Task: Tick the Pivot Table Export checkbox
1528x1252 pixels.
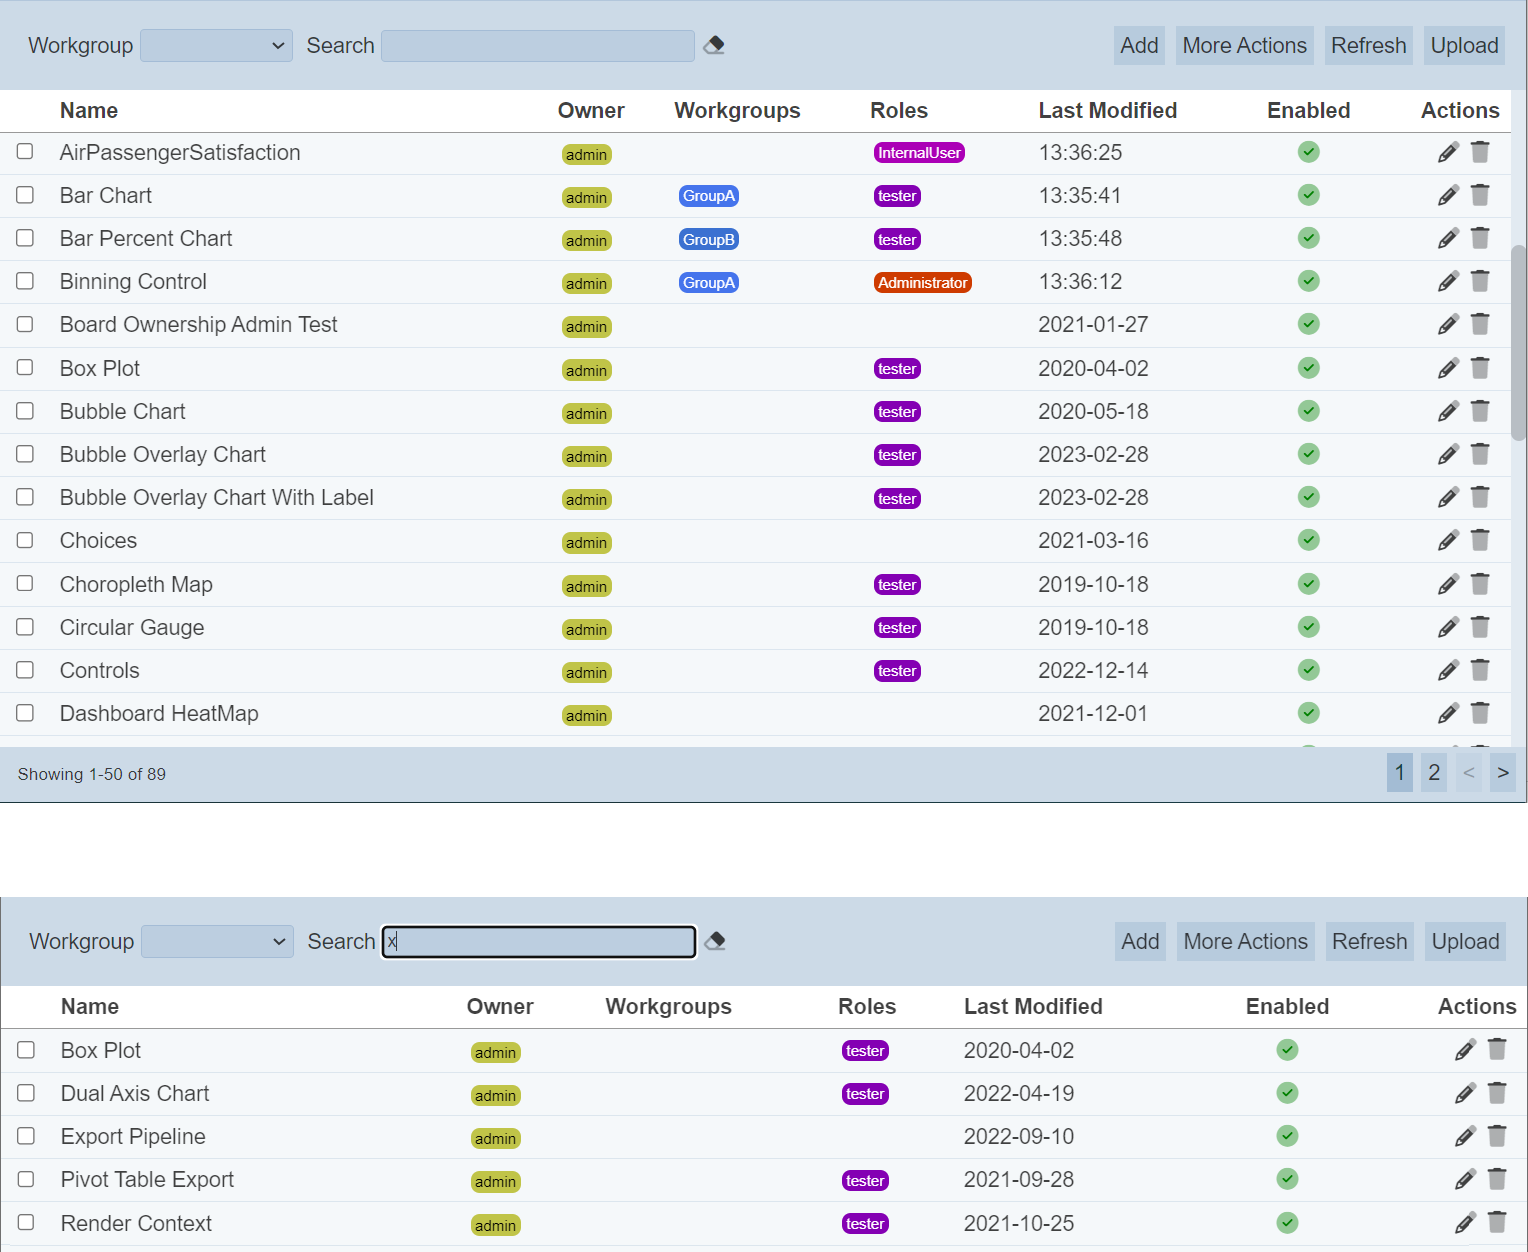Action: pyautogui.click(x=26, y=1179)
